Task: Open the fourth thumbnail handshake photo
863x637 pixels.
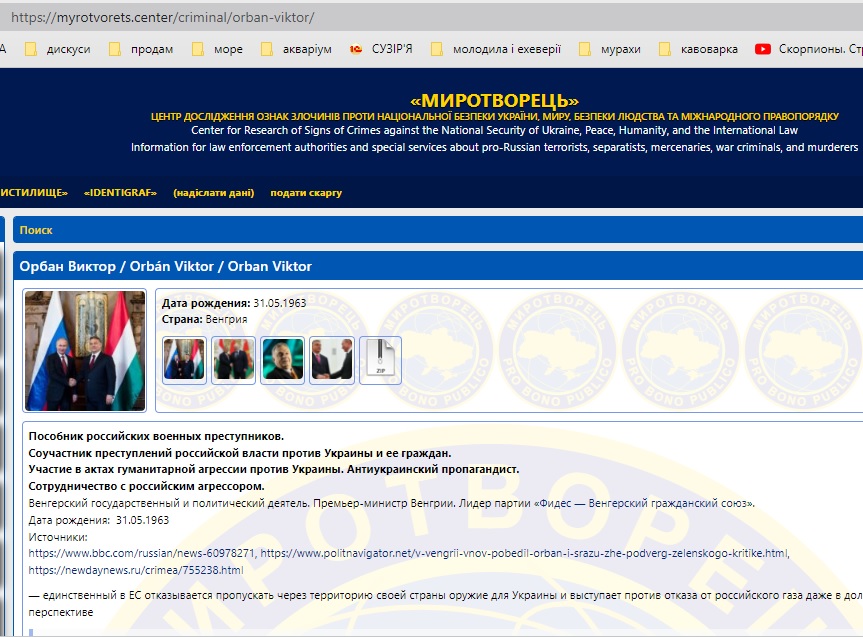Action: point(332,360)
